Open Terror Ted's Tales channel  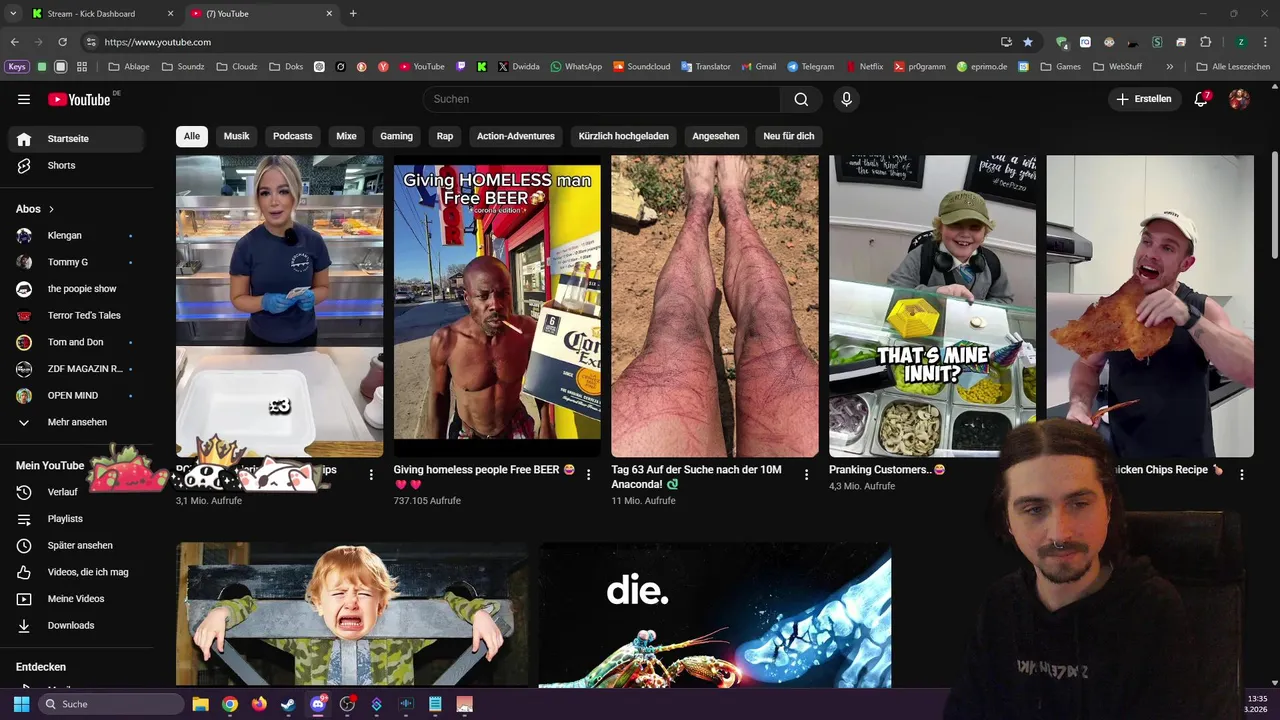(x=77, y=315)
